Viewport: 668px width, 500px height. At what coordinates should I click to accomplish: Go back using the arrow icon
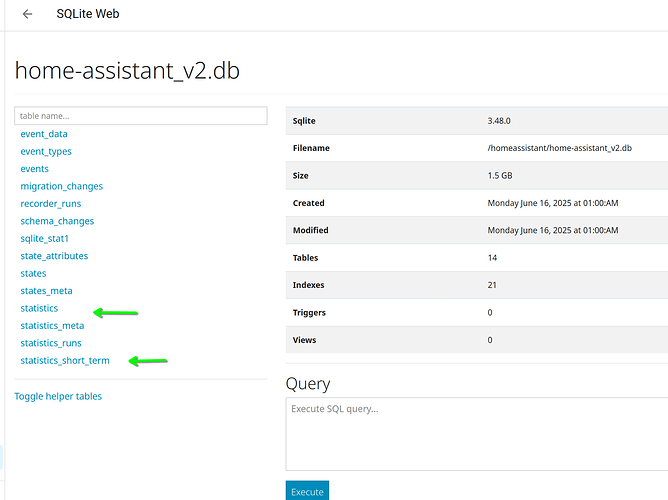pyautogui.click(x=27, y=14)
